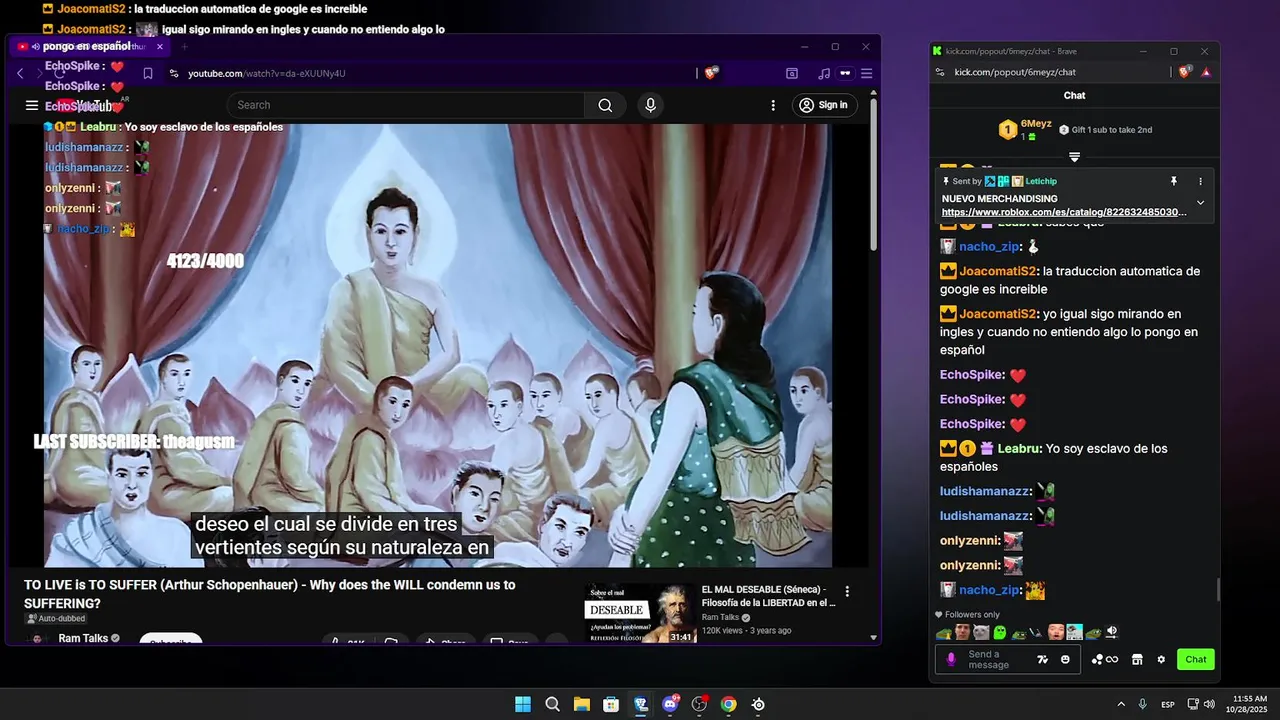Open the smiley emoji picker
1280x720 pixels.
pos(1065,660)
